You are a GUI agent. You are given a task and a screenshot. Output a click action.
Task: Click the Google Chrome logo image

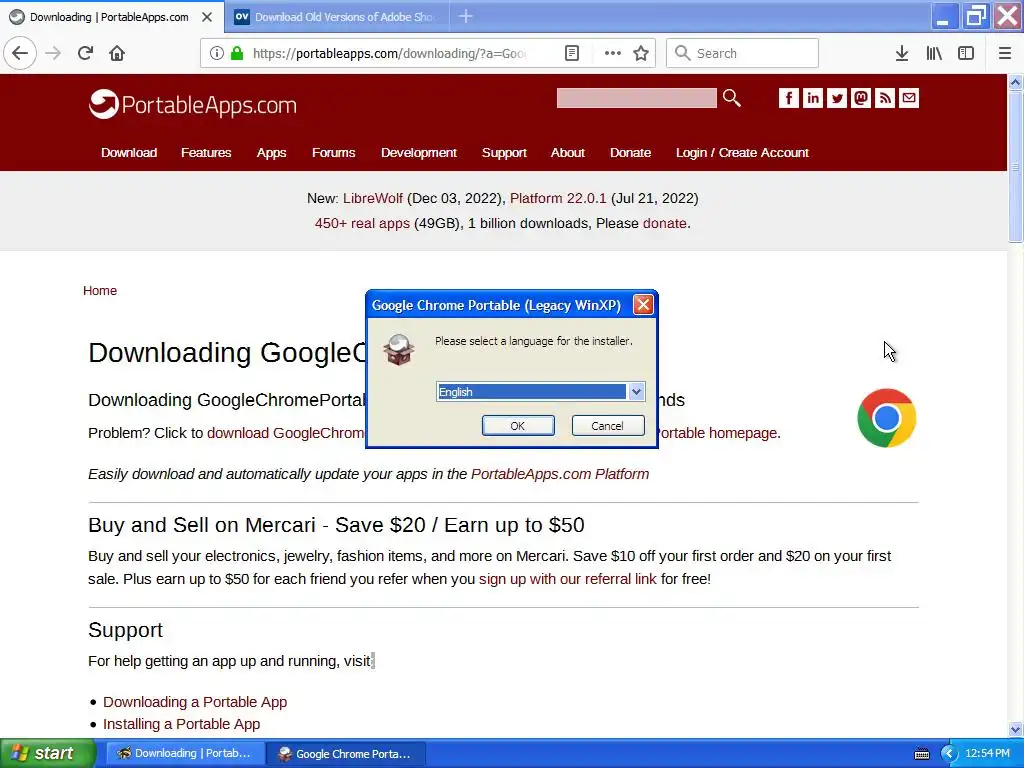886,418
